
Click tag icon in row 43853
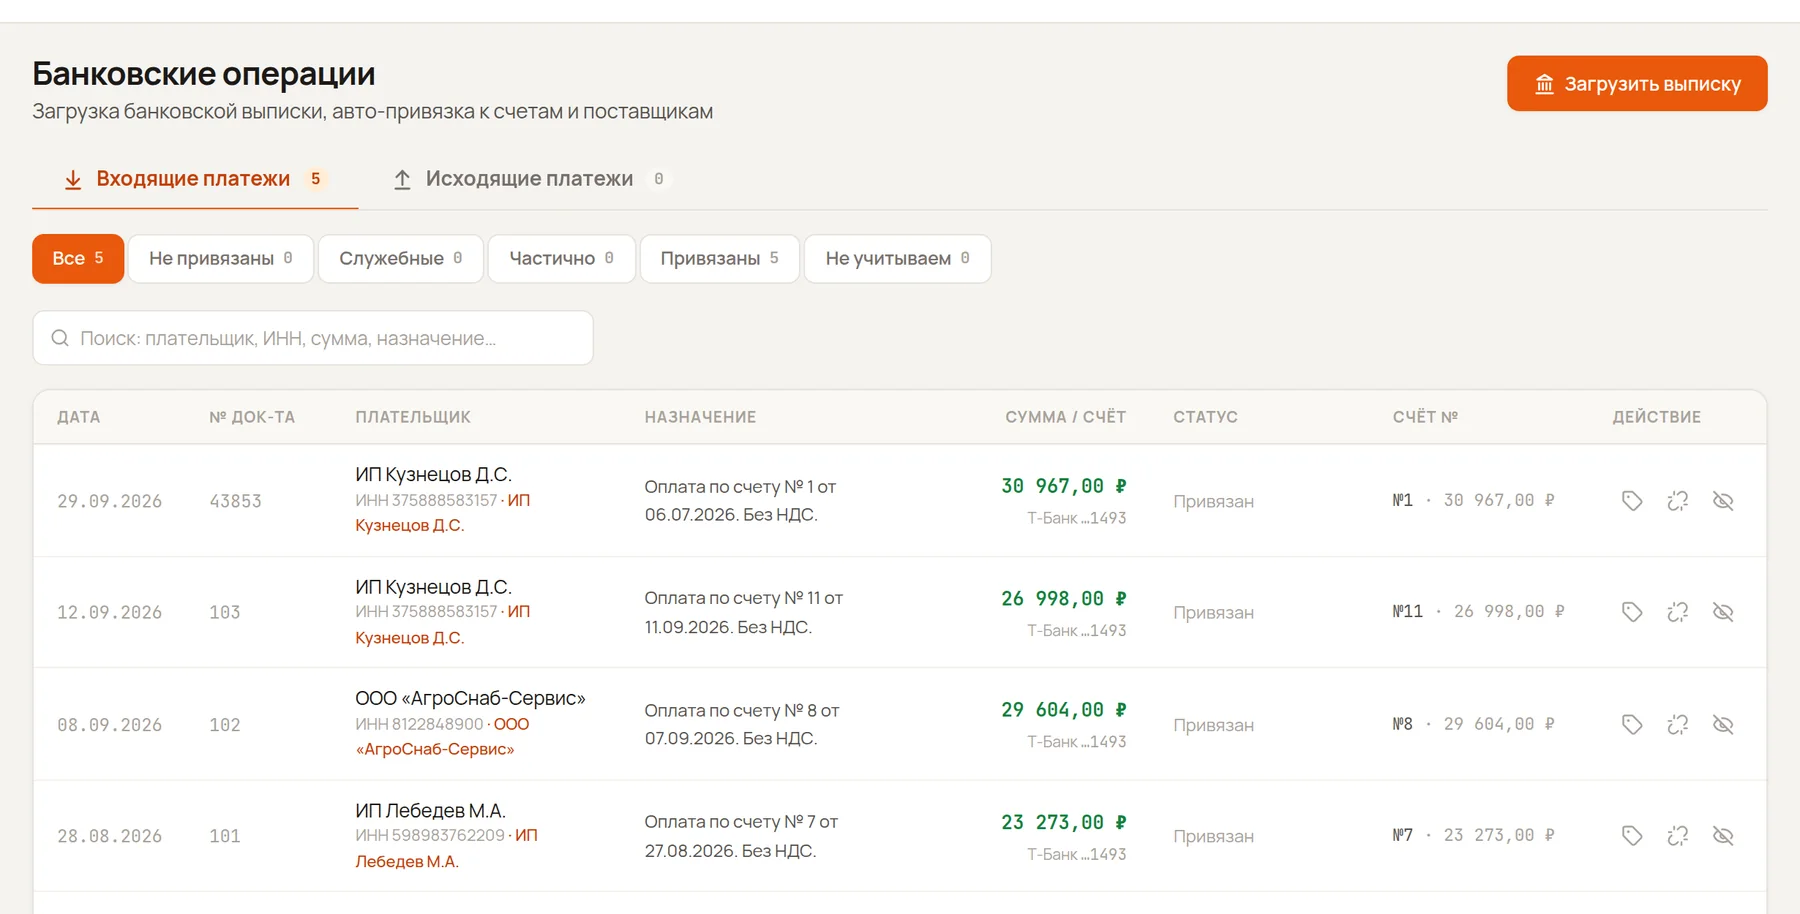(1632, 501)
